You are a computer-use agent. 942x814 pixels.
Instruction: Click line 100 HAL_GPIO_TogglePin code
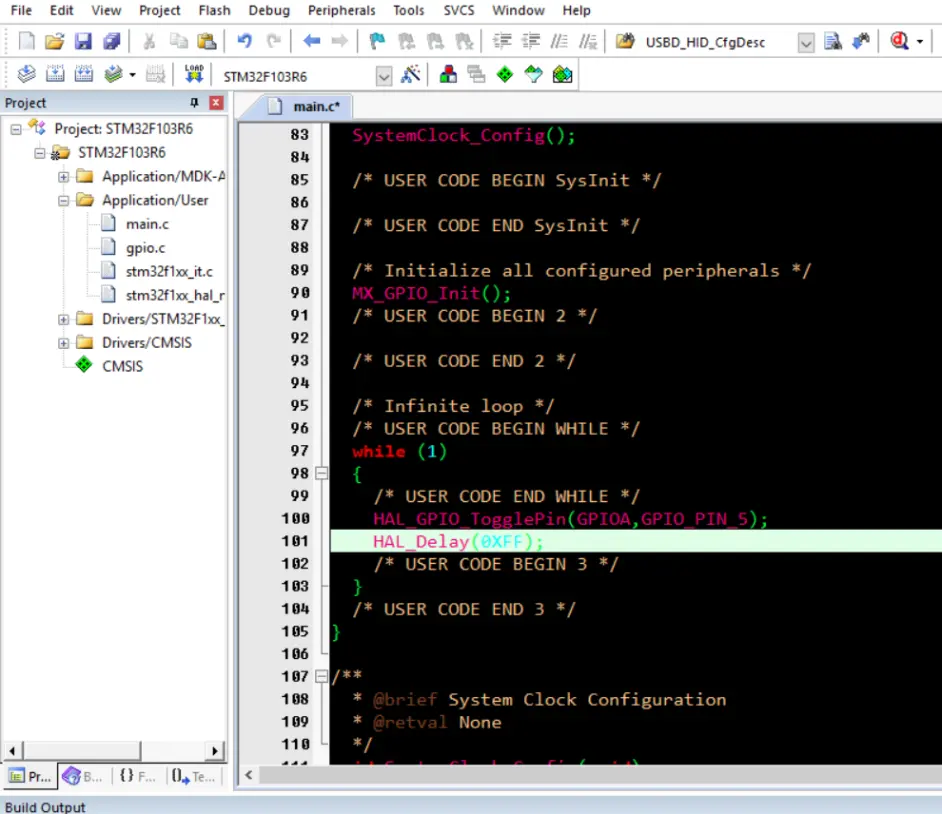(570, 519)
